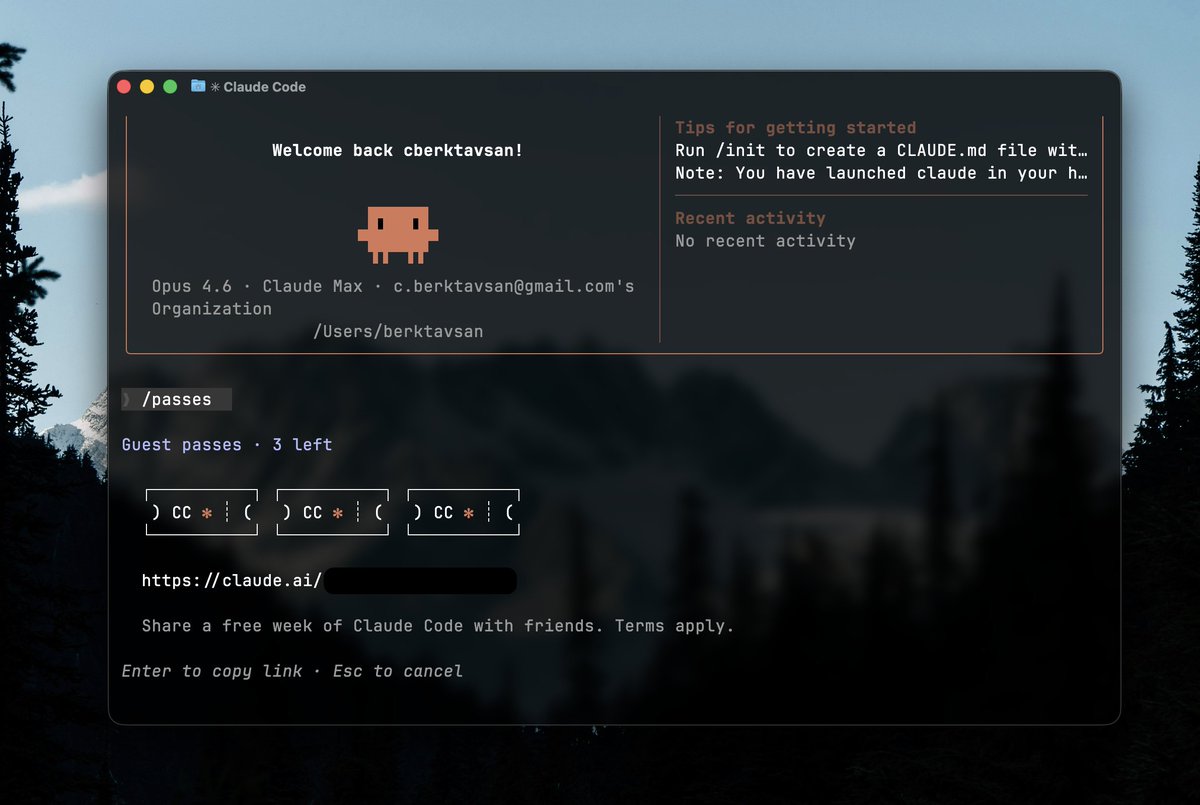Viewport: 1200px width, 805px height.
Task: Click the 'Note: You have launched claude' line
Action: (x=881, y=173)
